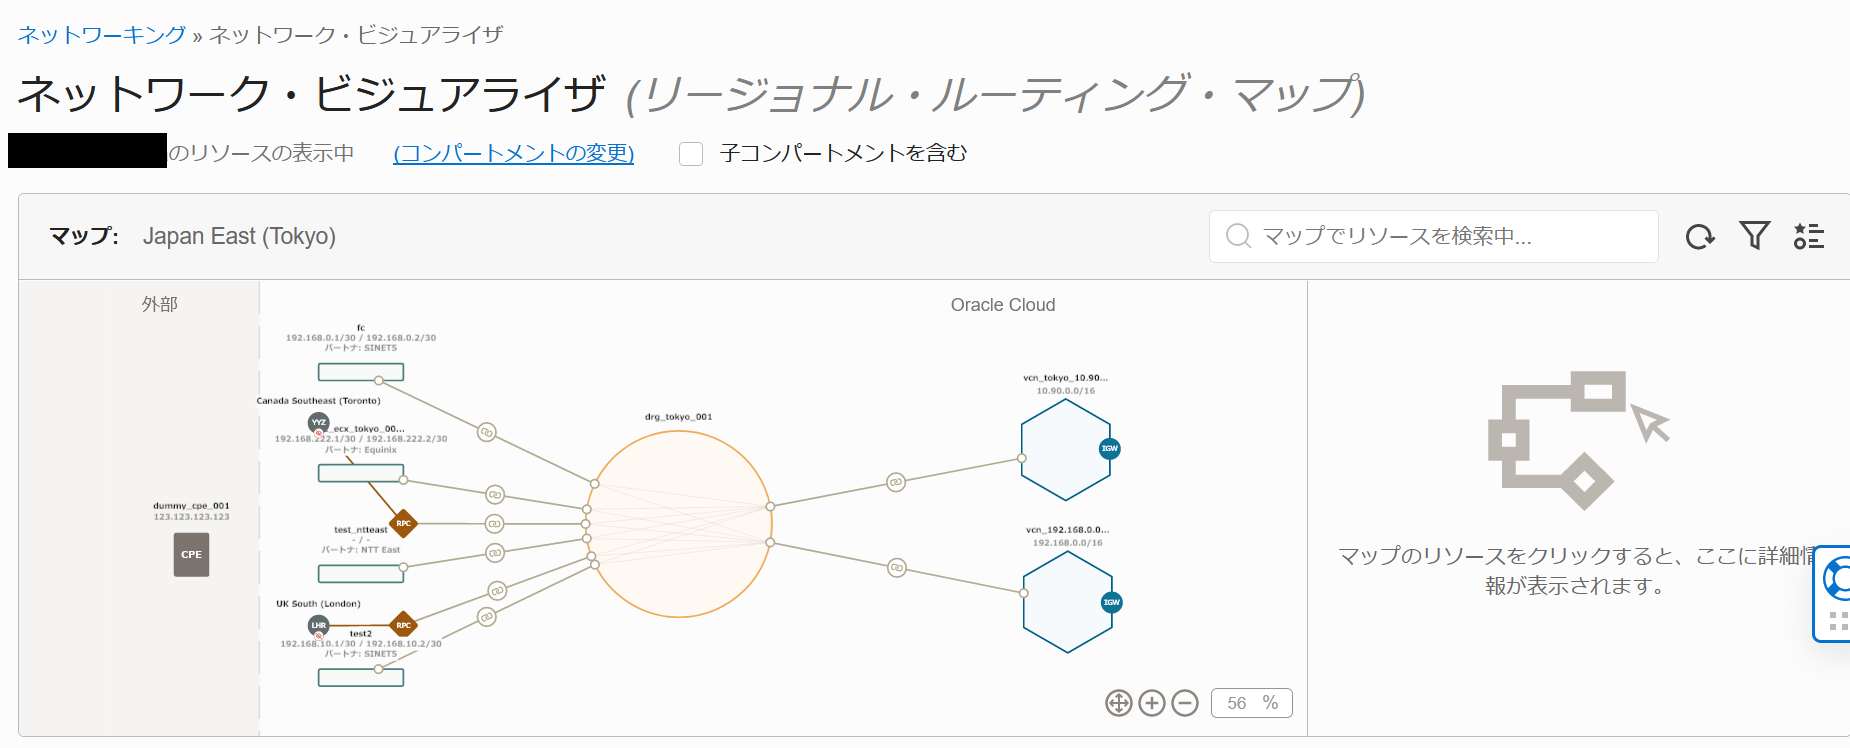The height and width of the screenshot is (748, 1850).
Task: Click the link icon on the LHR RPC line
Action: pos(497,591)
